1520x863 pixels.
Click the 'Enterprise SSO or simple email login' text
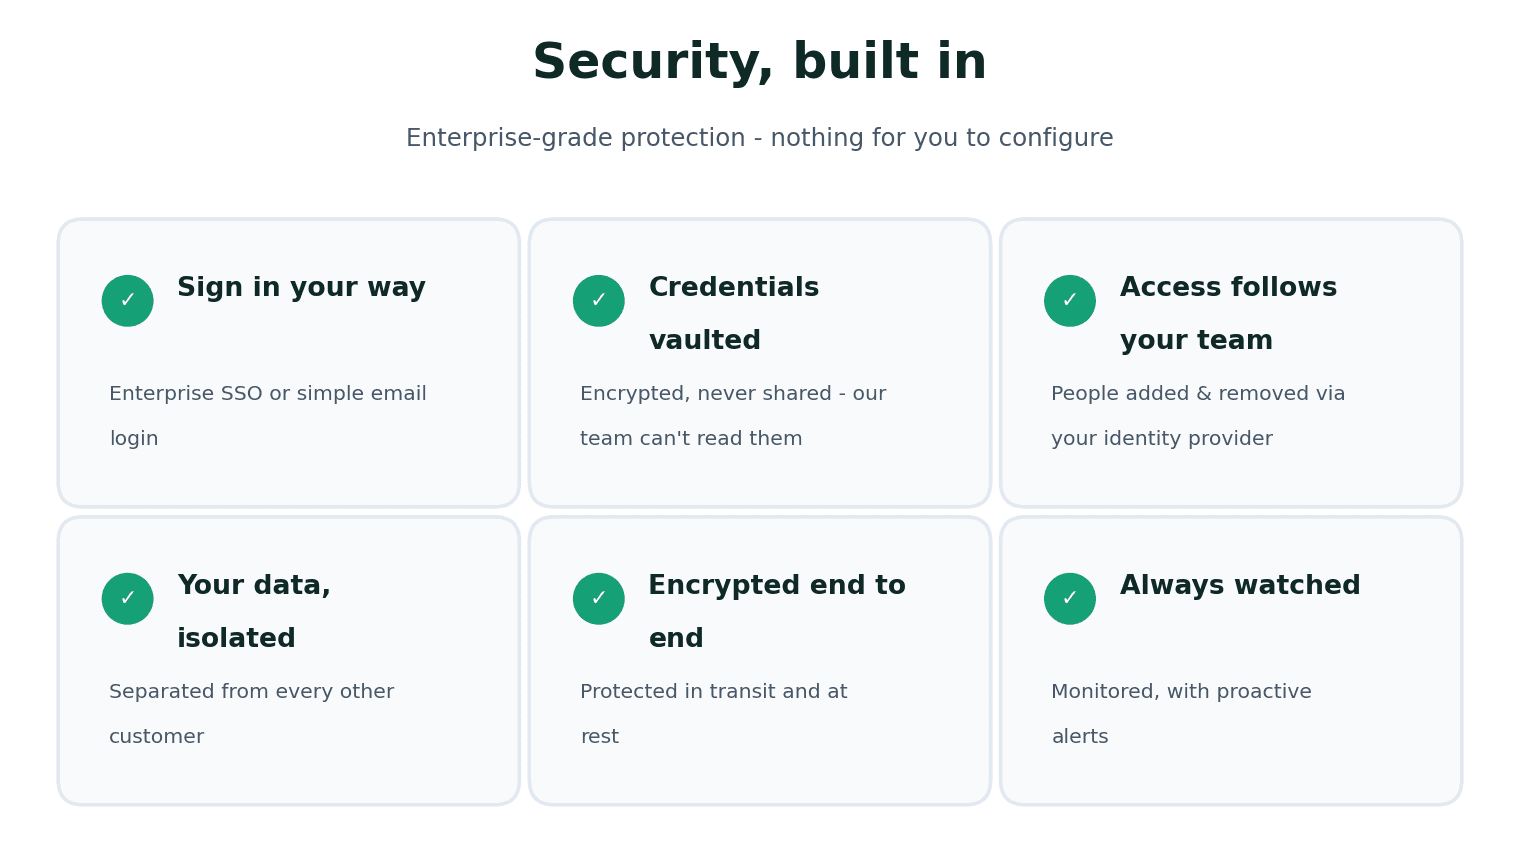tap(268, 416)
